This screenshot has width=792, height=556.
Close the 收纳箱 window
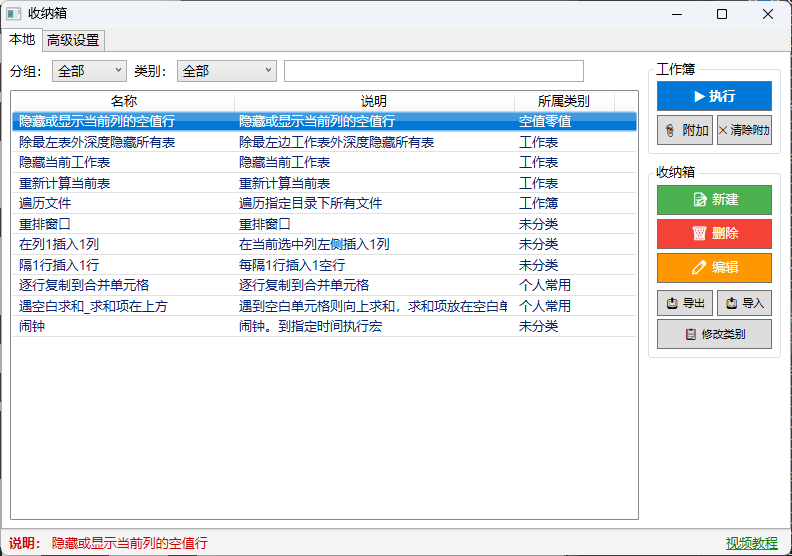[x=768, y=14]
